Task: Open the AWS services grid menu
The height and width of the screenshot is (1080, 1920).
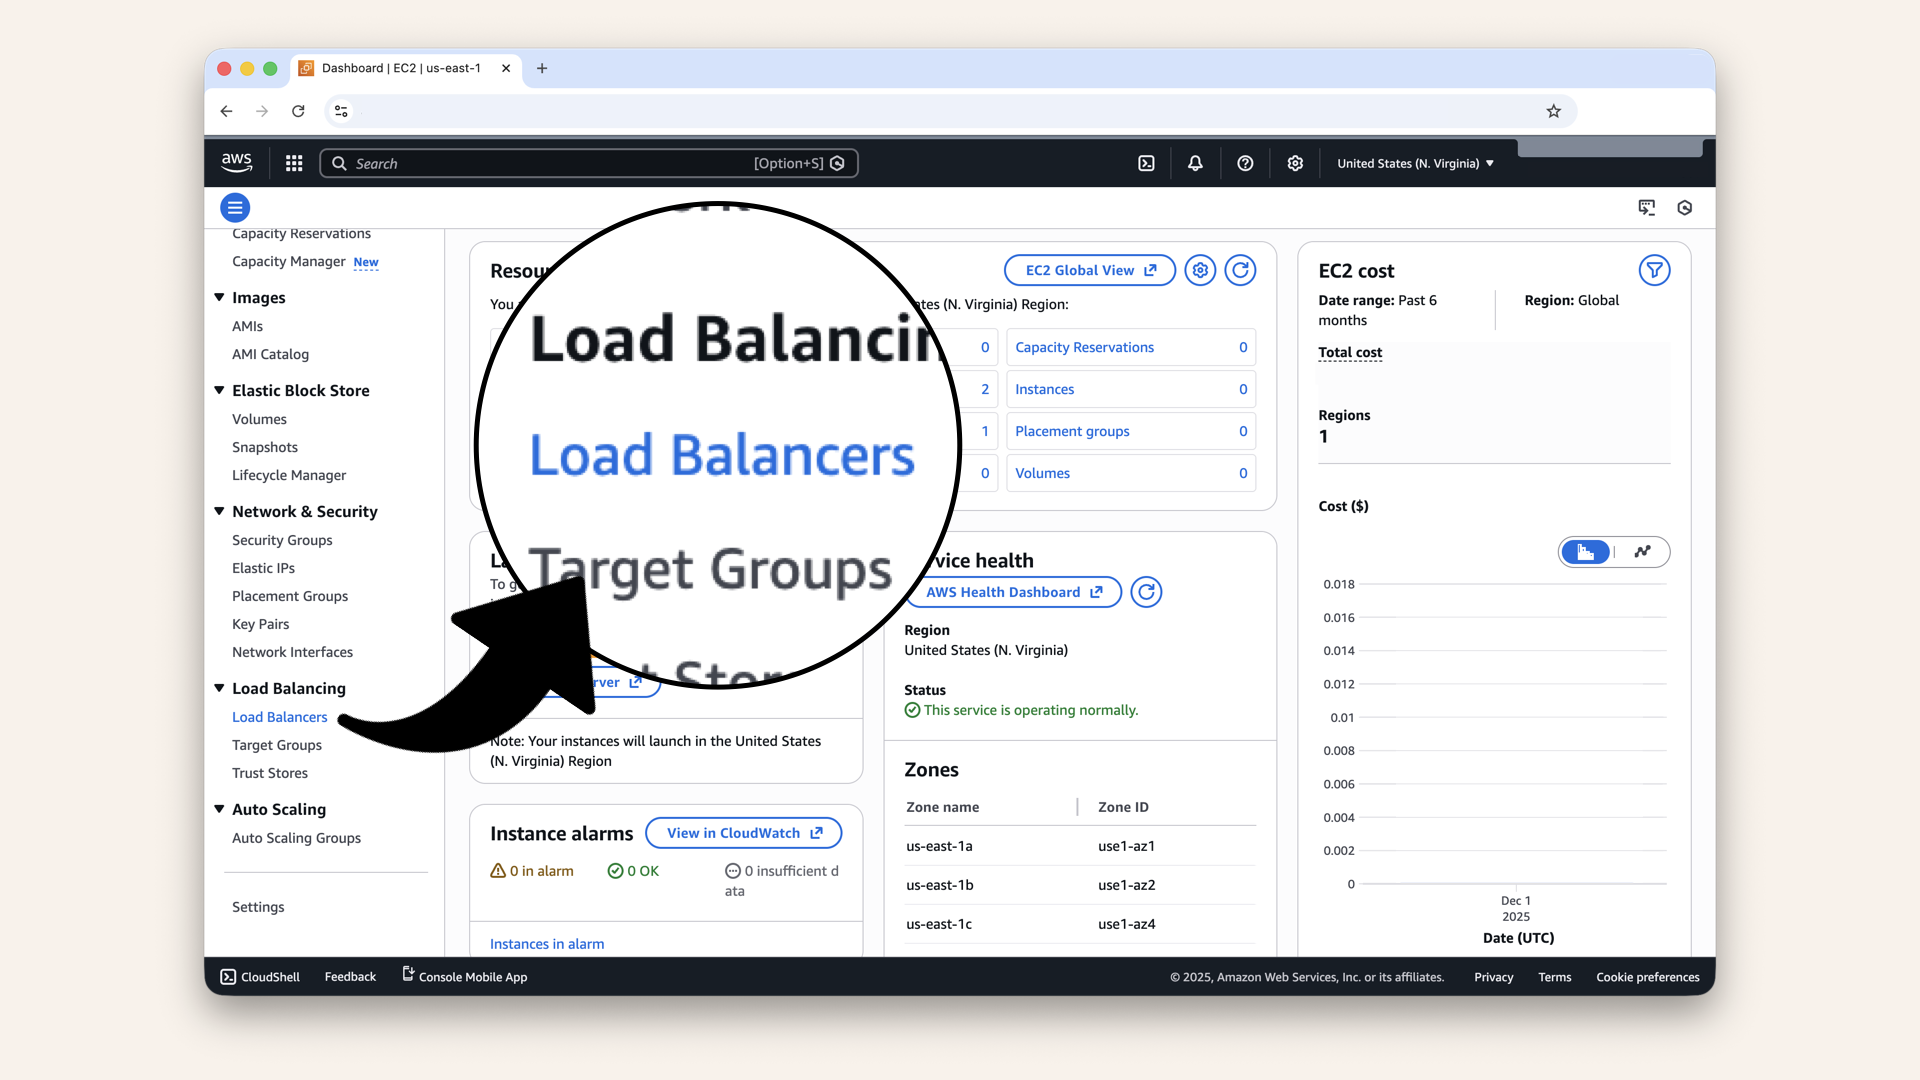Action: 293,163
